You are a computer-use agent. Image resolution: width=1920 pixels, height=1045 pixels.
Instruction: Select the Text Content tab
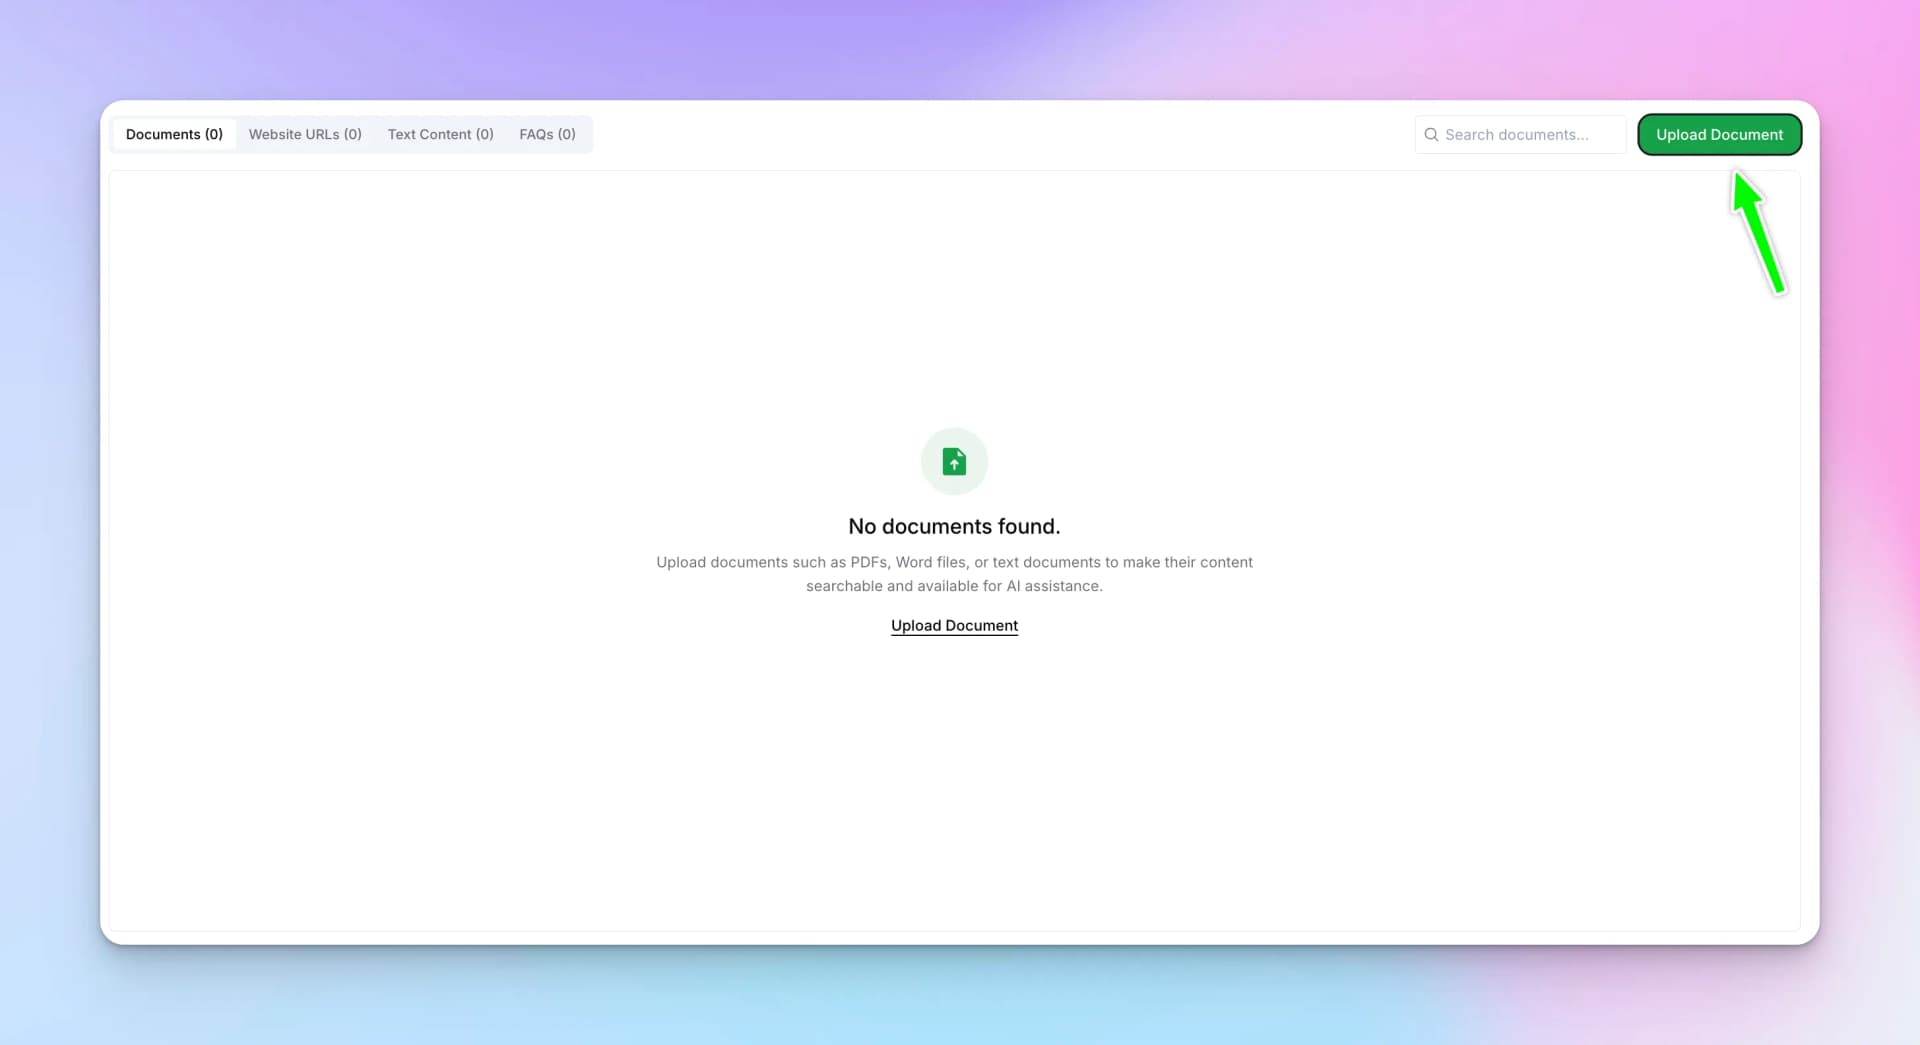tap(440, 134)
